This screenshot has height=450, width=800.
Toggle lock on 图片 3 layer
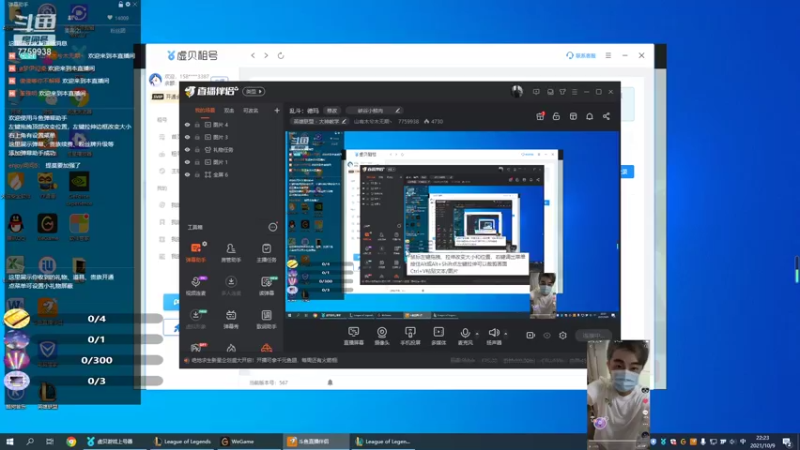[197, 137]
